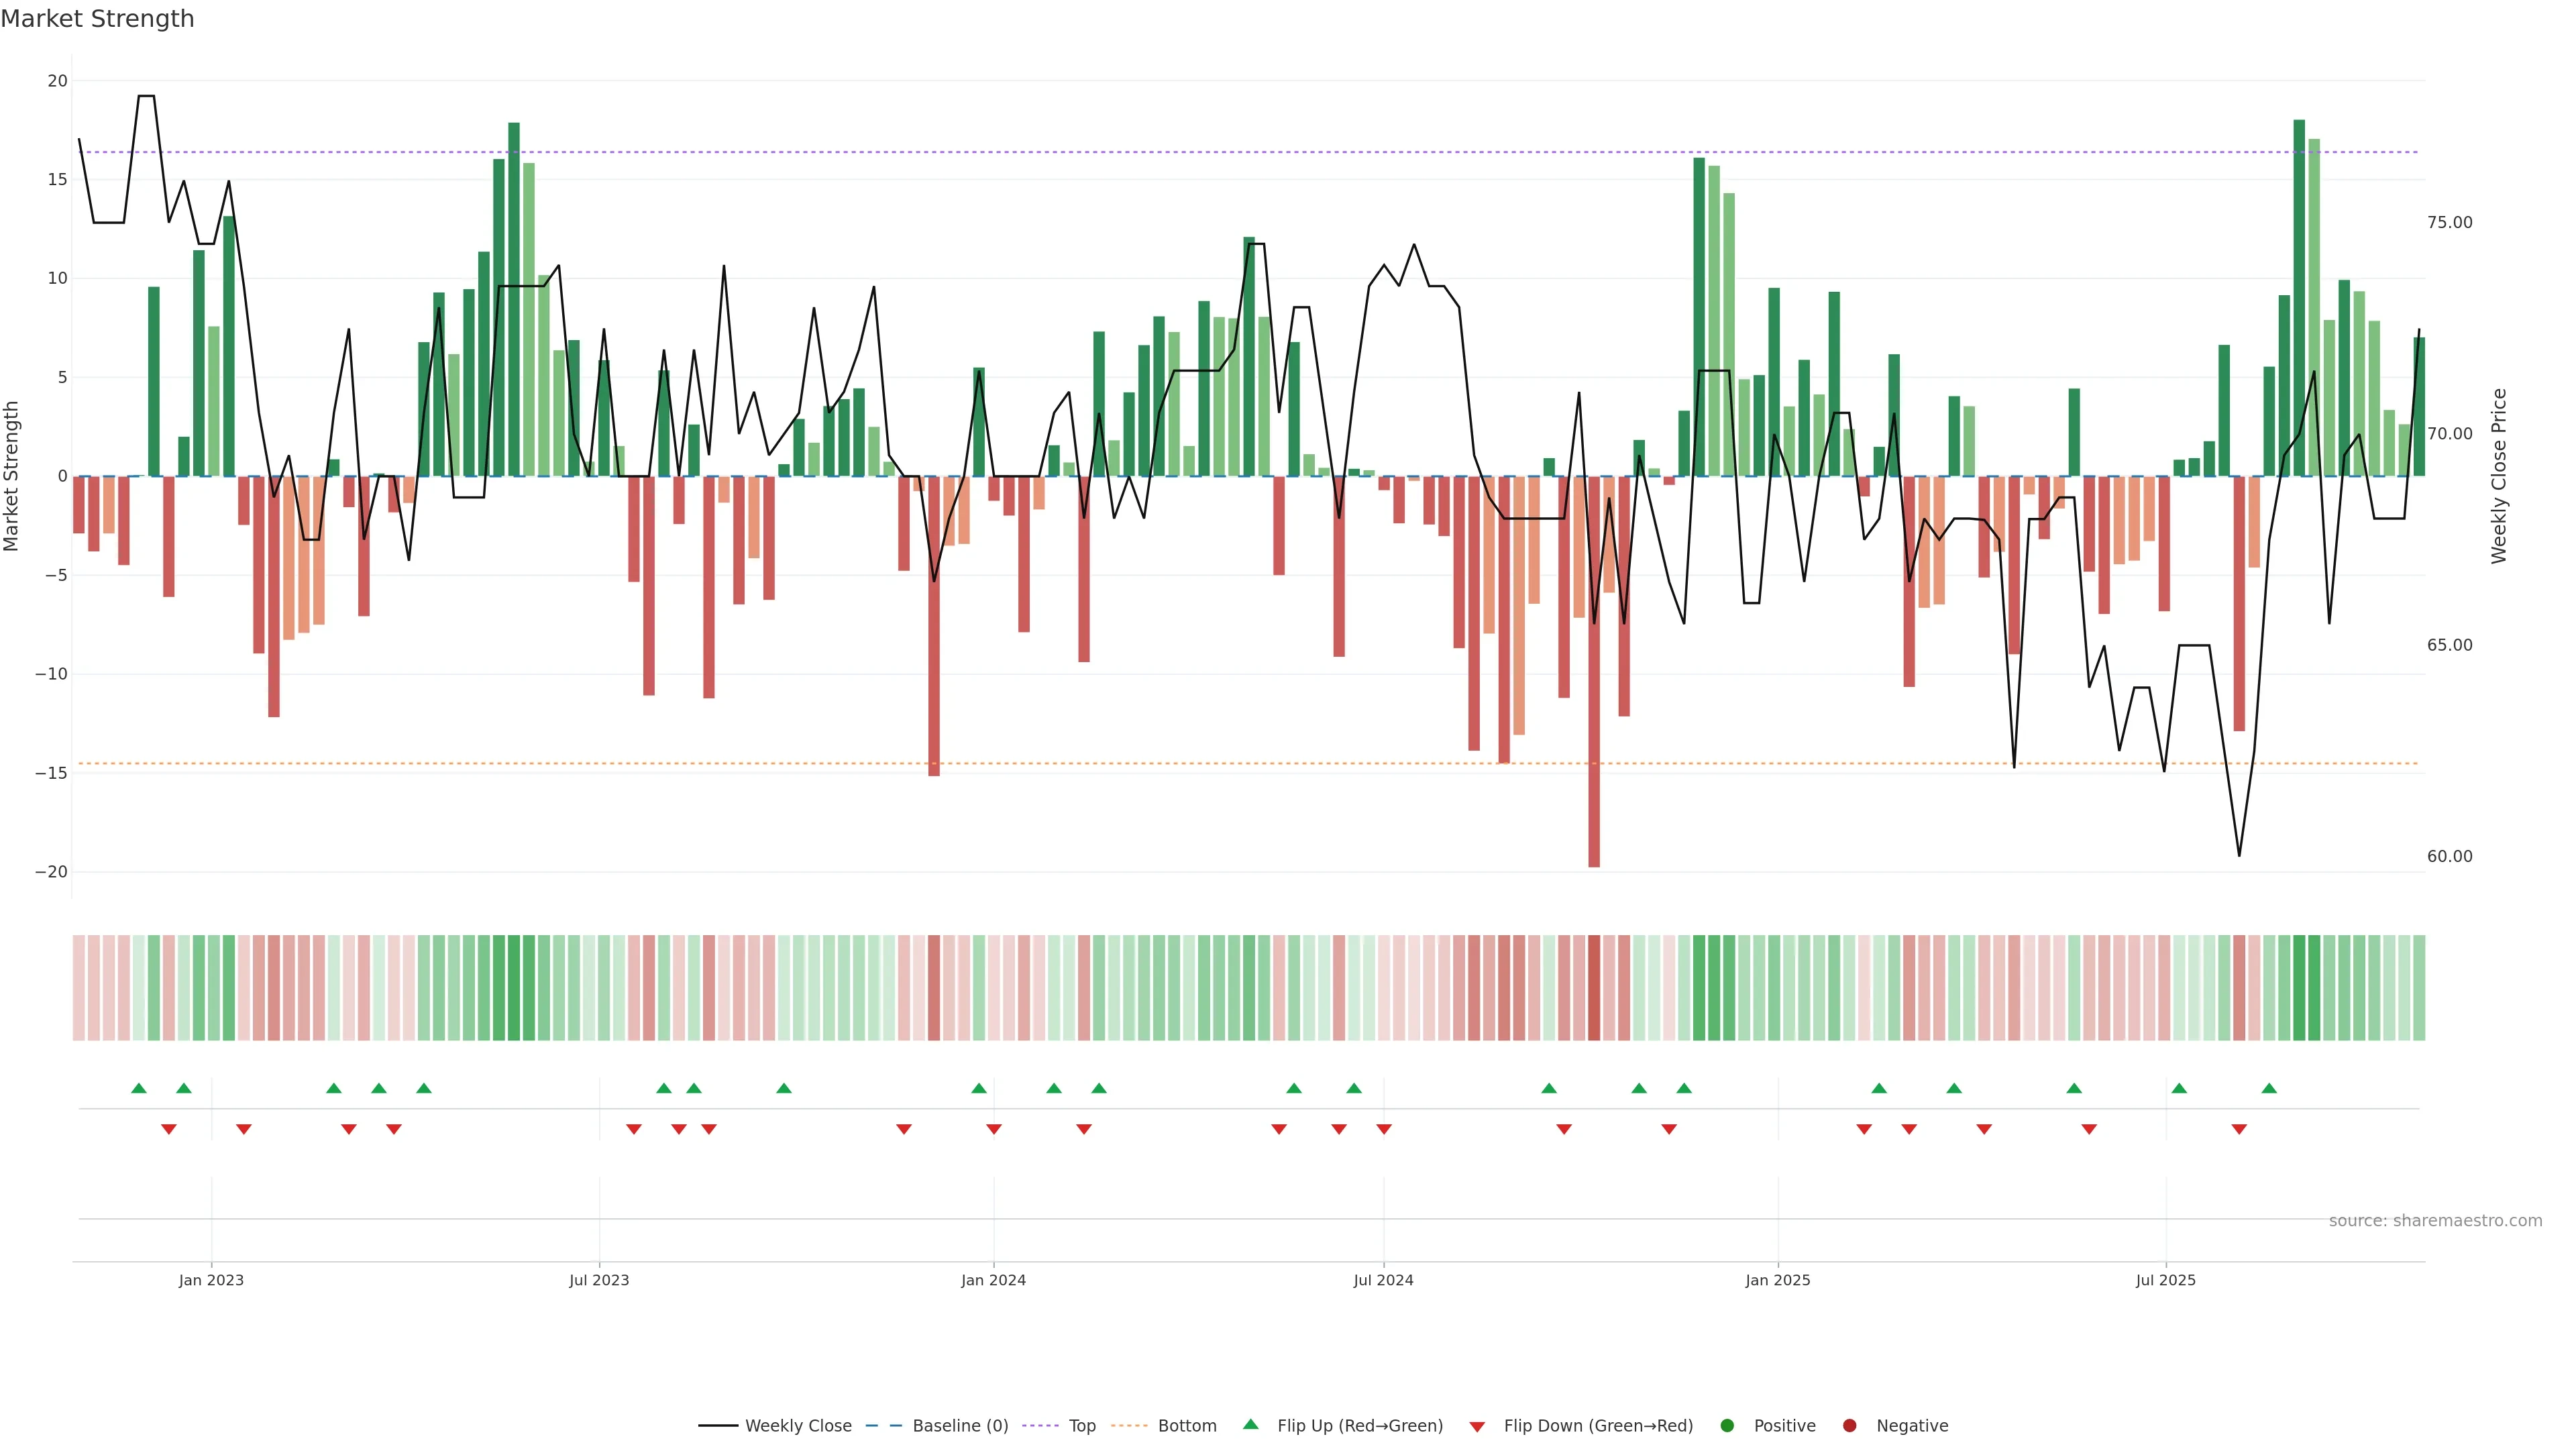Click the green Positive circle legend marker
Viewport: 2576px width, 1449px height.
[1727, 1426]
